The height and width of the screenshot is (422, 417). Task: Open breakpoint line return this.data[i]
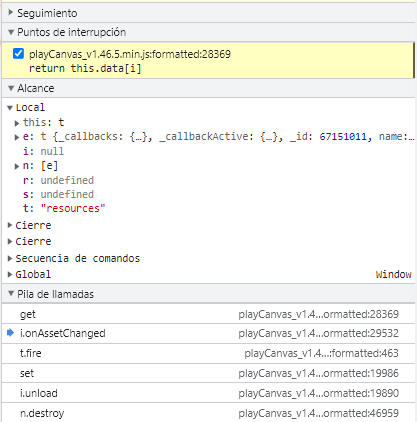click(85, 68)
